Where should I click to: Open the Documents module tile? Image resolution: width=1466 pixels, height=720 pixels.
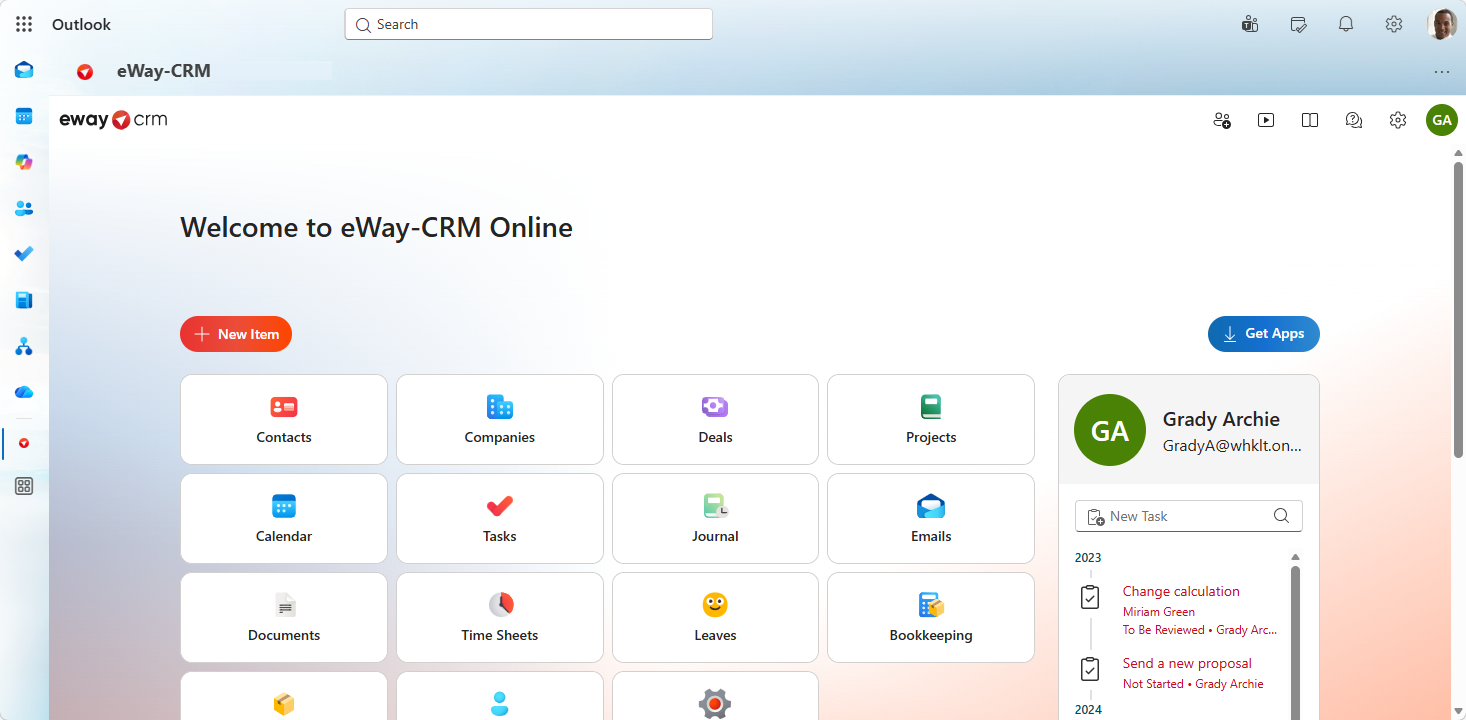pyautogui.click(x=284, y=618)
